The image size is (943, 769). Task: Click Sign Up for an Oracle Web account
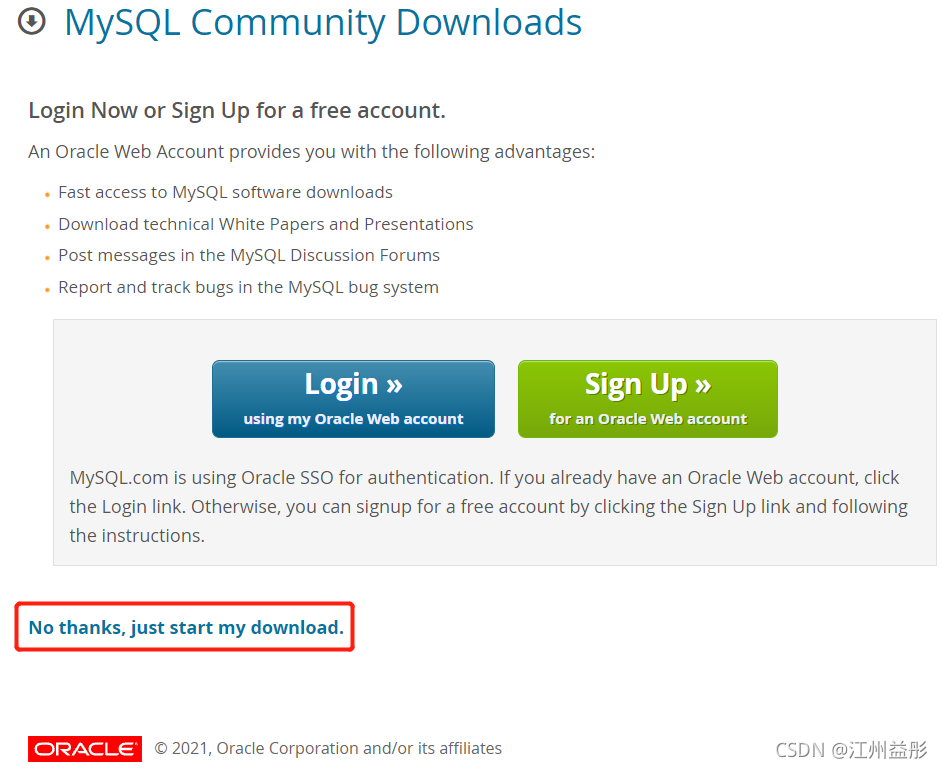point(648,399)
